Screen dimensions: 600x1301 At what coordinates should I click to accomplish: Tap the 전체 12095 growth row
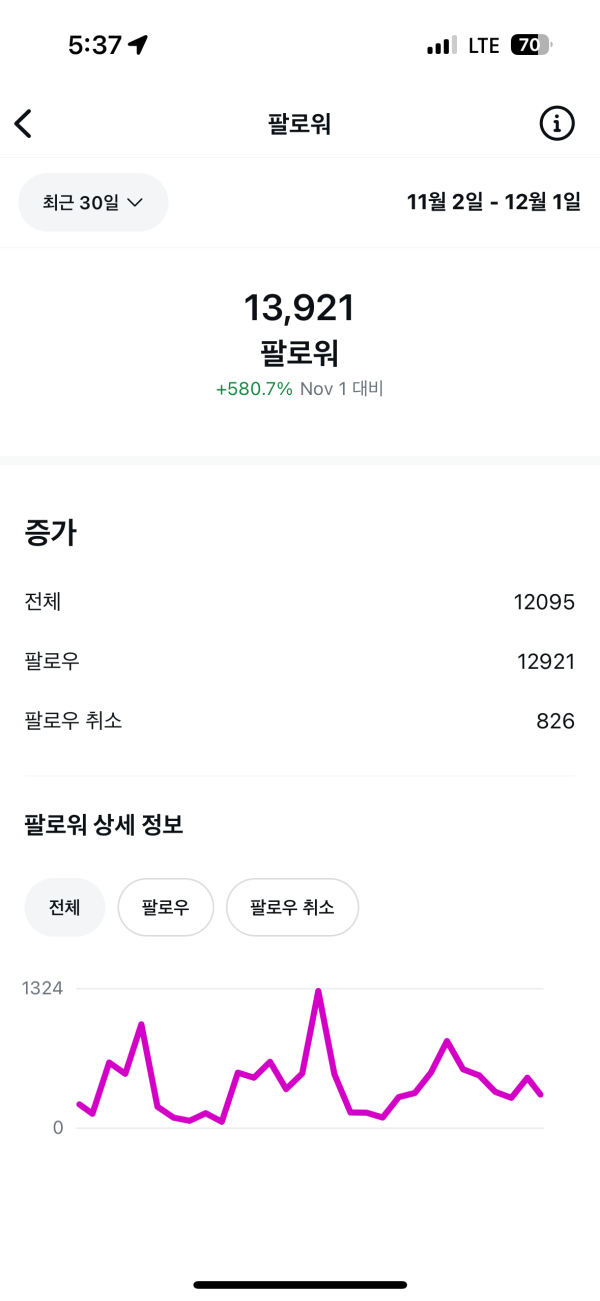pyautogui.click(x=299, y=602)
